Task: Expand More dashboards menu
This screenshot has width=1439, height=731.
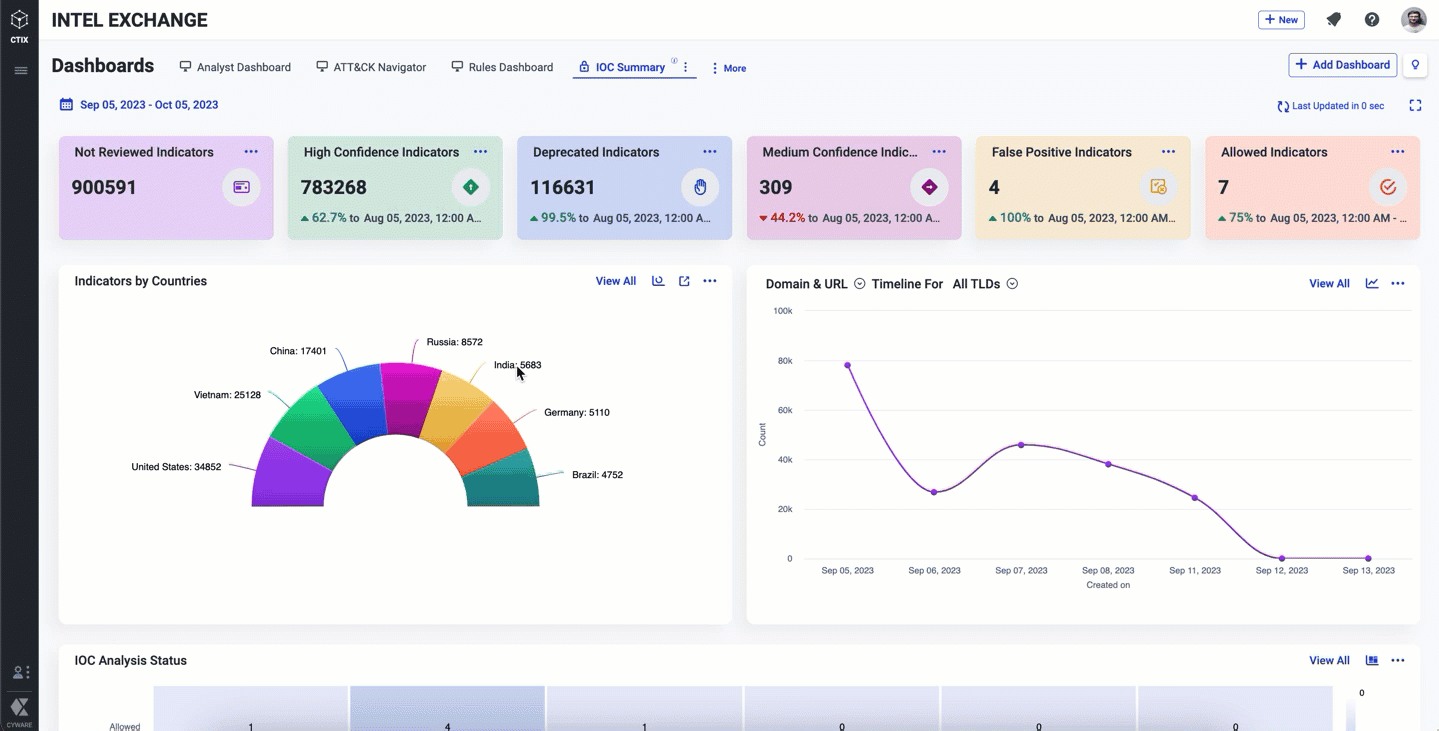Action: pos(729,68)
